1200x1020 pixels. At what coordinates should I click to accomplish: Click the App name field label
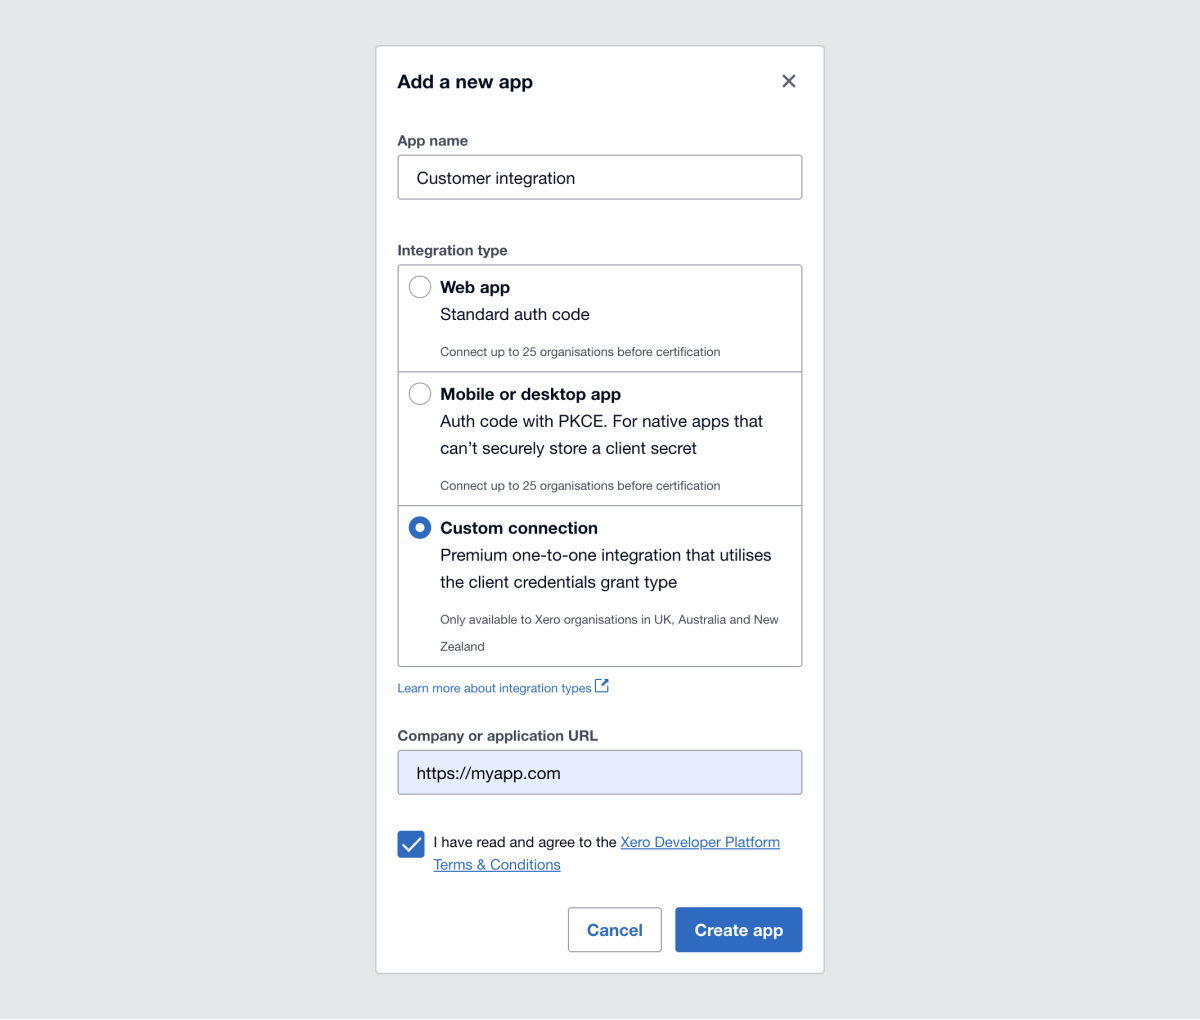(432, 140)
